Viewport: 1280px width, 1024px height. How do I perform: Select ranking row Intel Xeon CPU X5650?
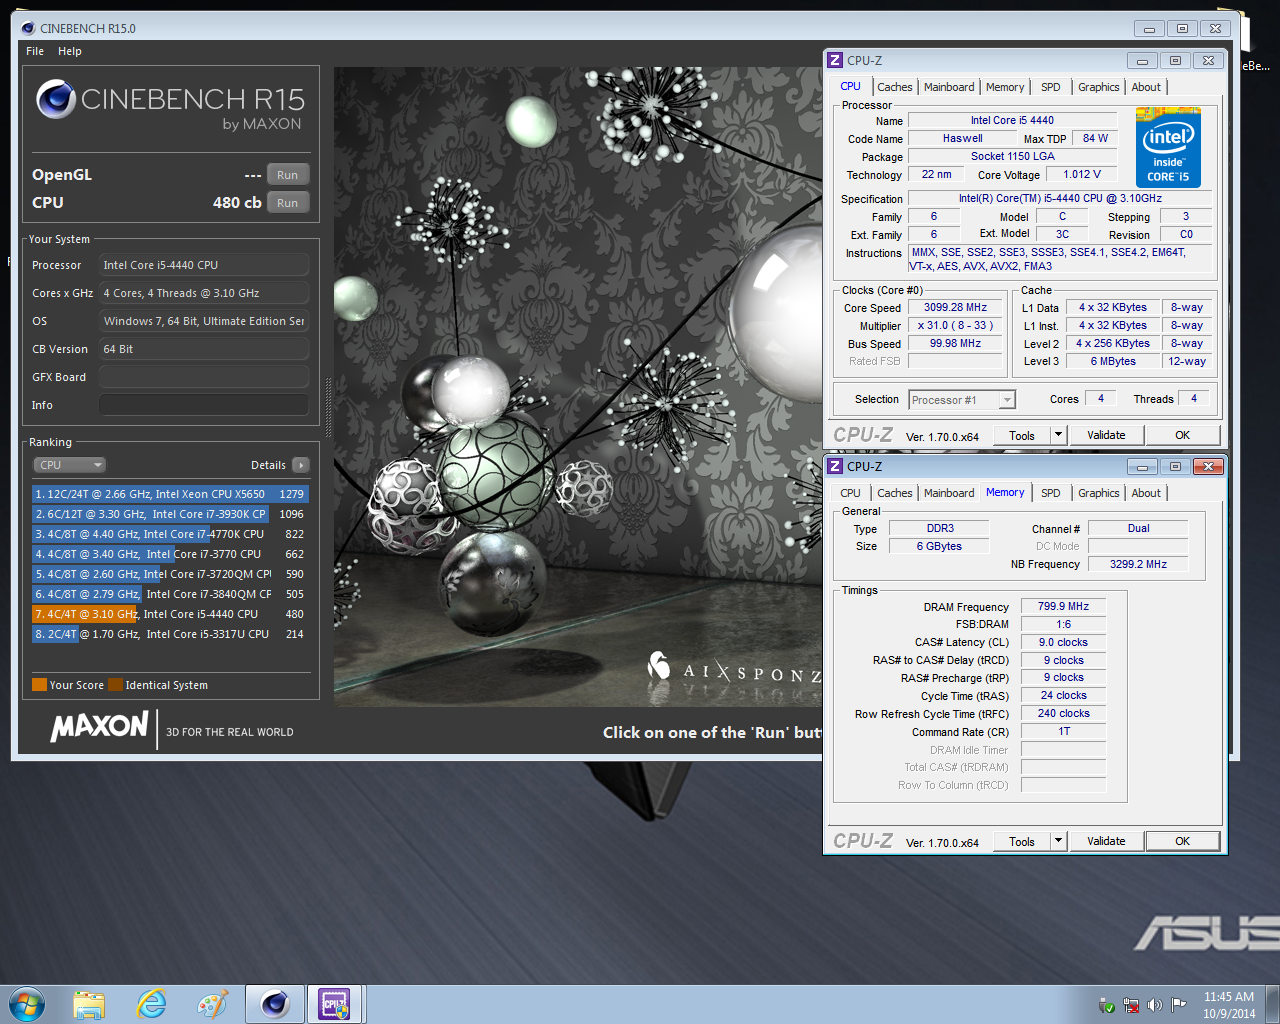[x=170, y=494]
